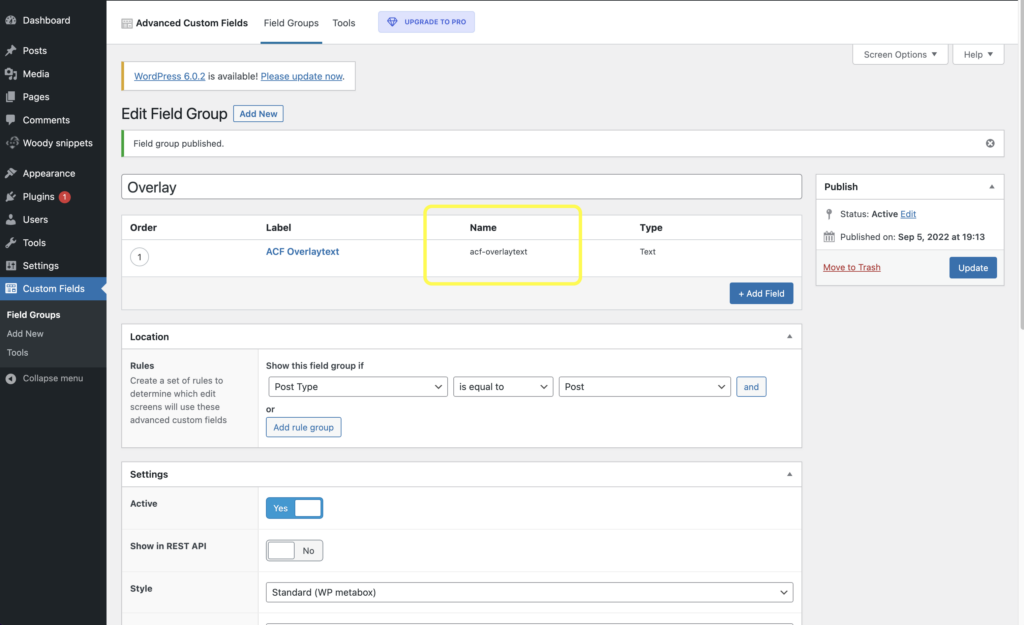Open the ACF Overlaytext field
The width and height of the screenshot is (1024, 625).
click(302, 251)
